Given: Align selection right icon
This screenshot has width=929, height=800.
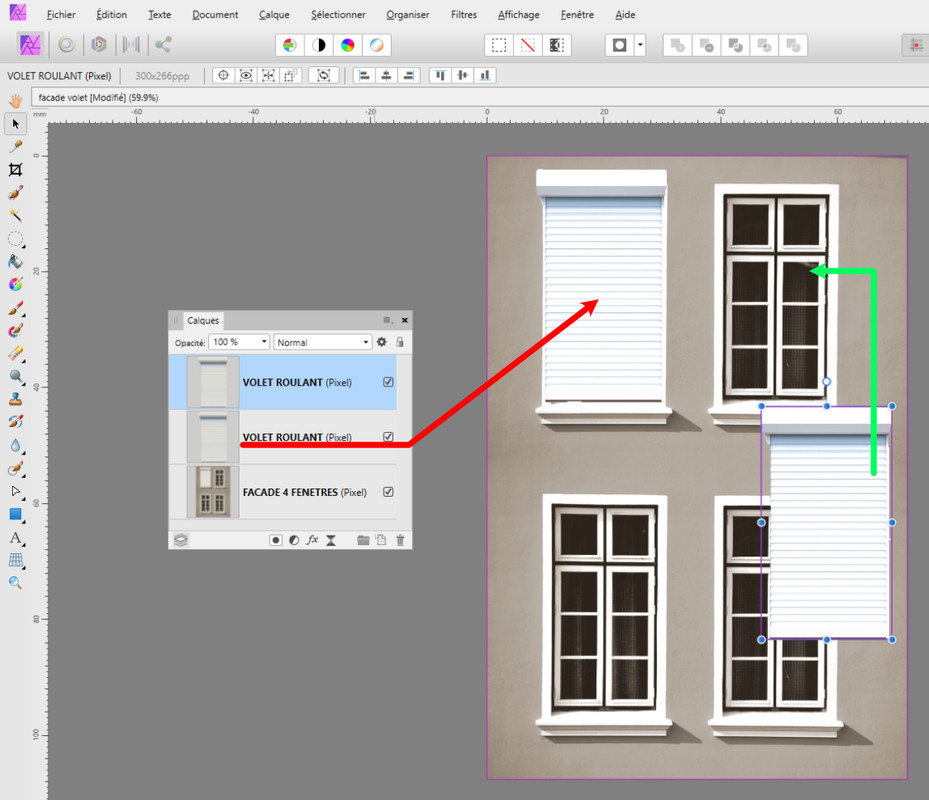Looking at the screenshot, I should tap(409, 75).
